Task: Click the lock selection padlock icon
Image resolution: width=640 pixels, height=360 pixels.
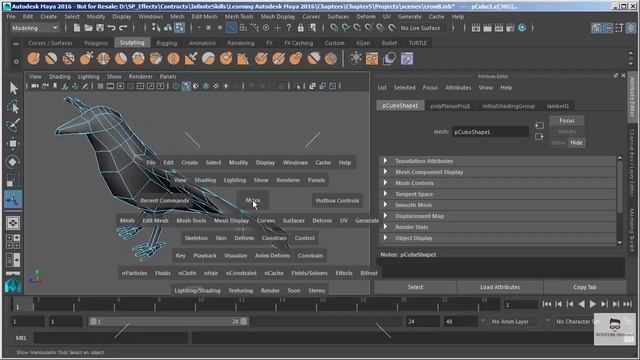Action: (x=300, y=28)
